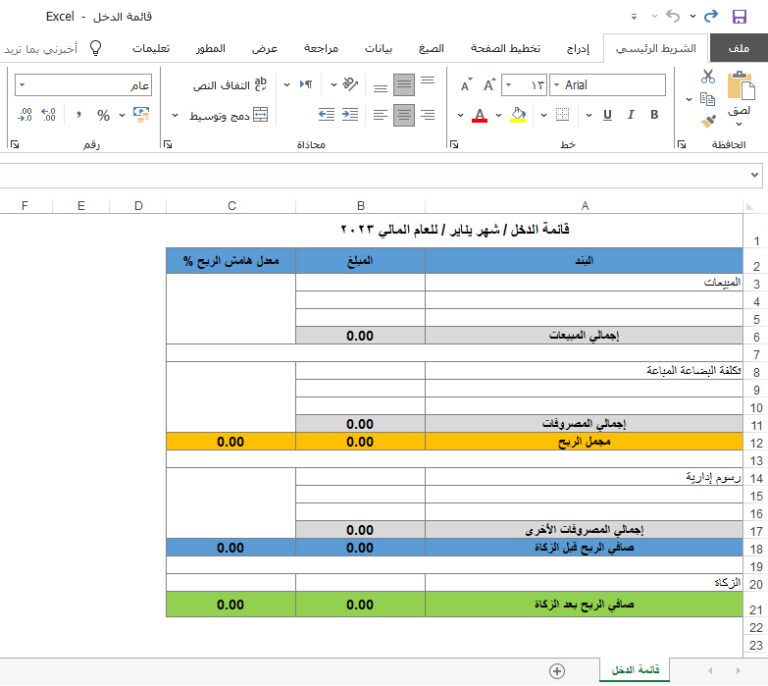Viewport: 768px width, 686px height.
Task: Open the number format dropdown (عام)
Action: click(22, 85)
